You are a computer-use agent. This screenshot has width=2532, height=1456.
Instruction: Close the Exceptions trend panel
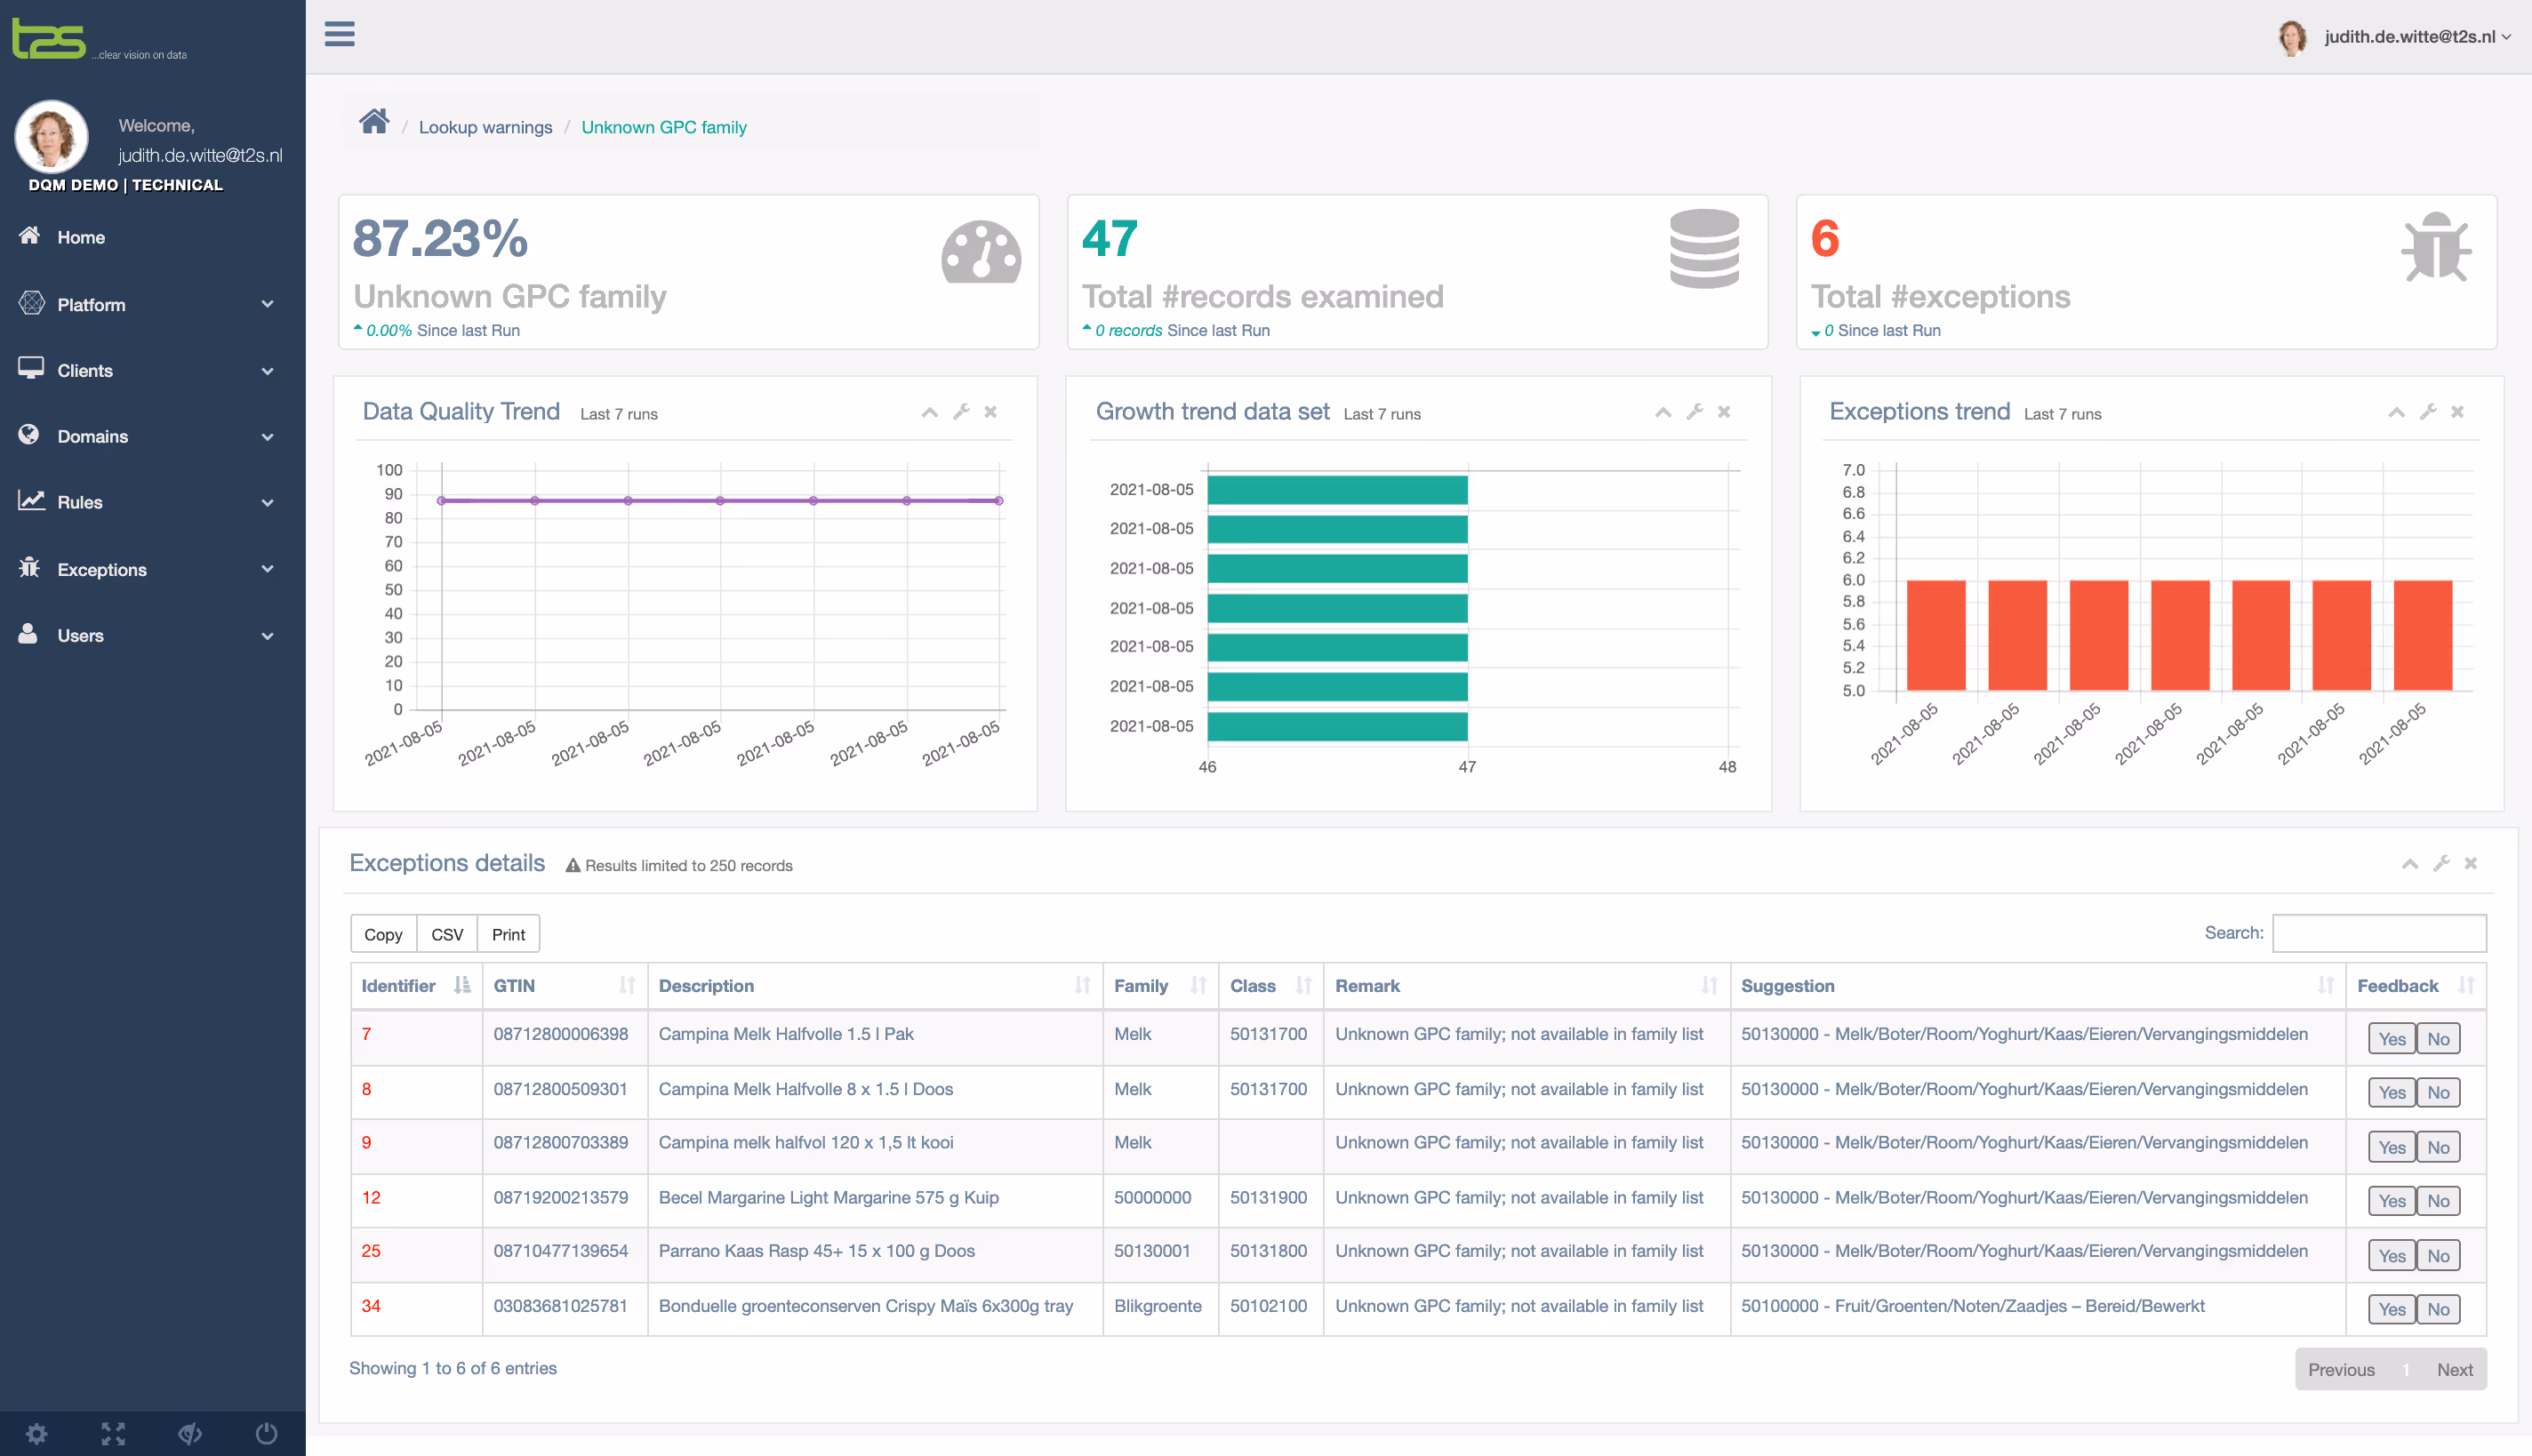[x=2457, y=412]
